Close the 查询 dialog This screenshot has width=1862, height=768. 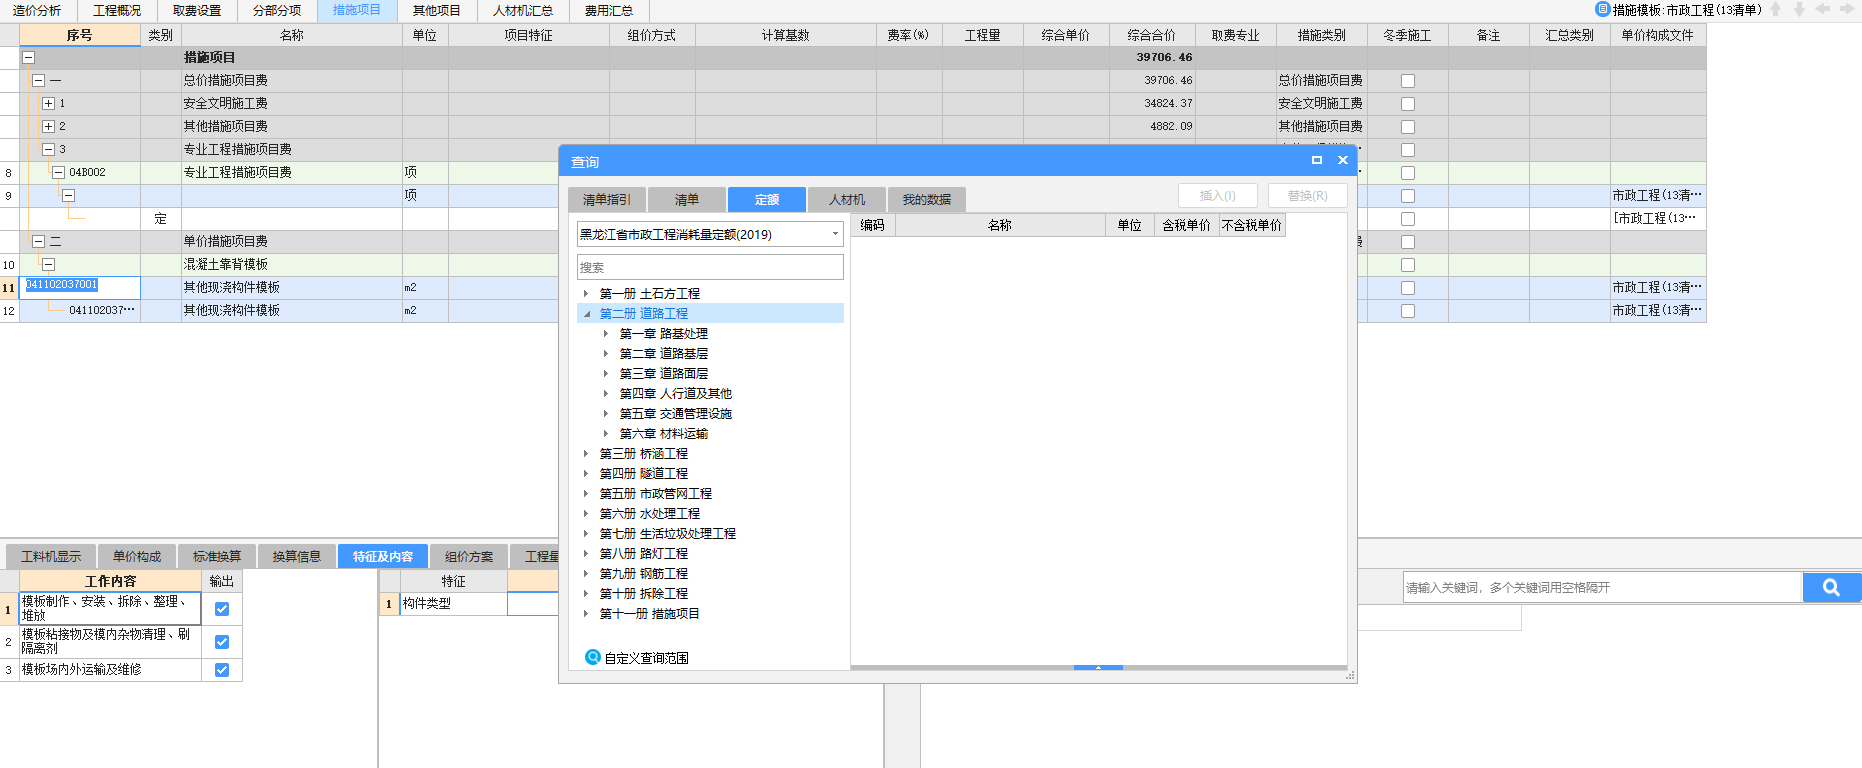click(1343, 160)
